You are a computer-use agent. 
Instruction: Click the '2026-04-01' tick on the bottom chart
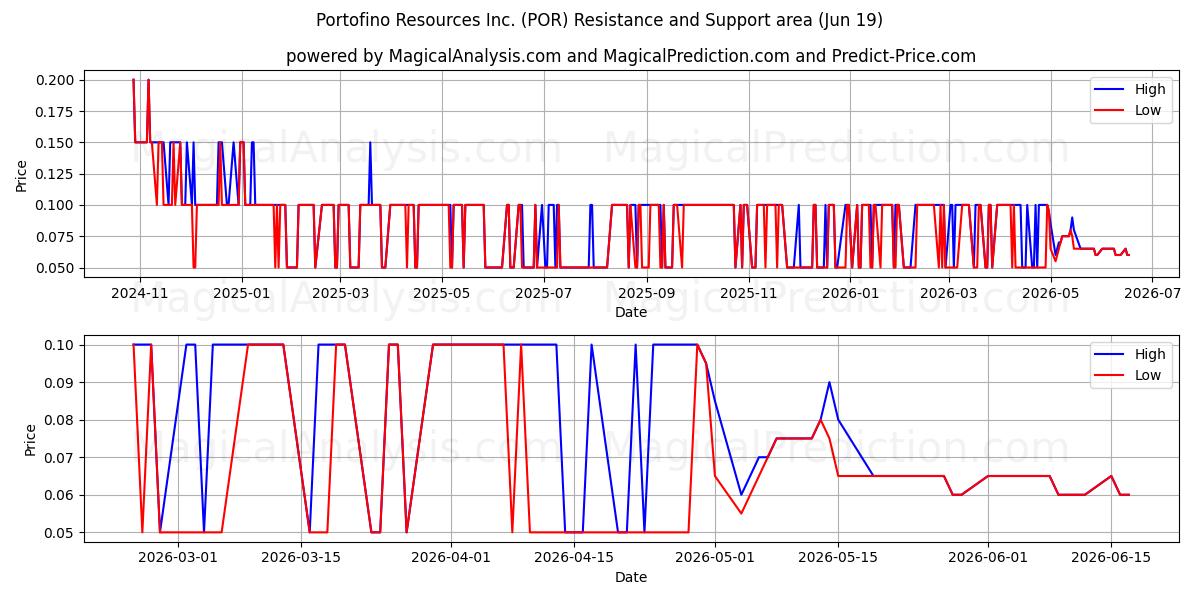[450, 558]
